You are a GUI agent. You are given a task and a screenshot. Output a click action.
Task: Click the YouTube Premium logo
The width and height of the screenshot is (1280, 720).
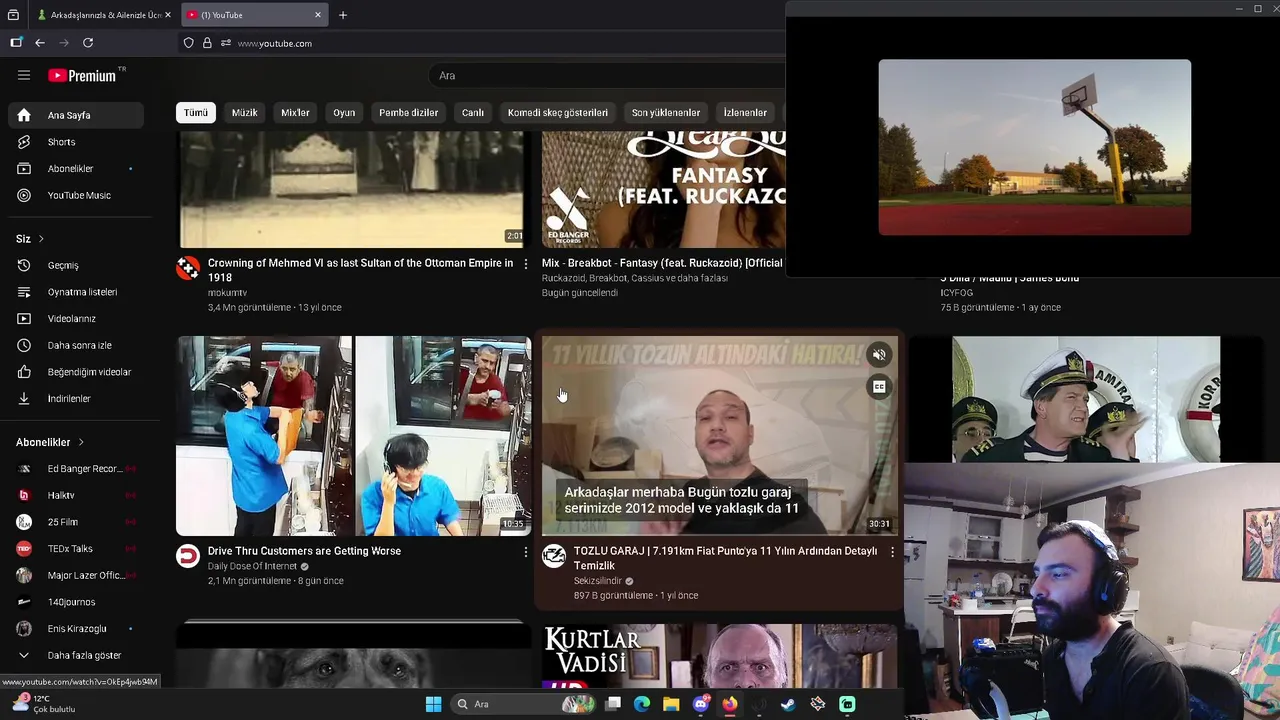(84, 75)
